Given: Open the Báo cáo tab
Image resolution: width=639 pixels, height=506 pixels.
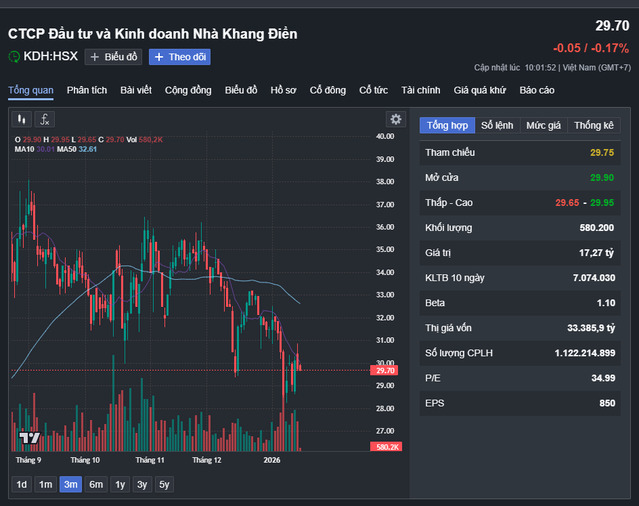Looking at the screenshot, I should coord(537,90).
